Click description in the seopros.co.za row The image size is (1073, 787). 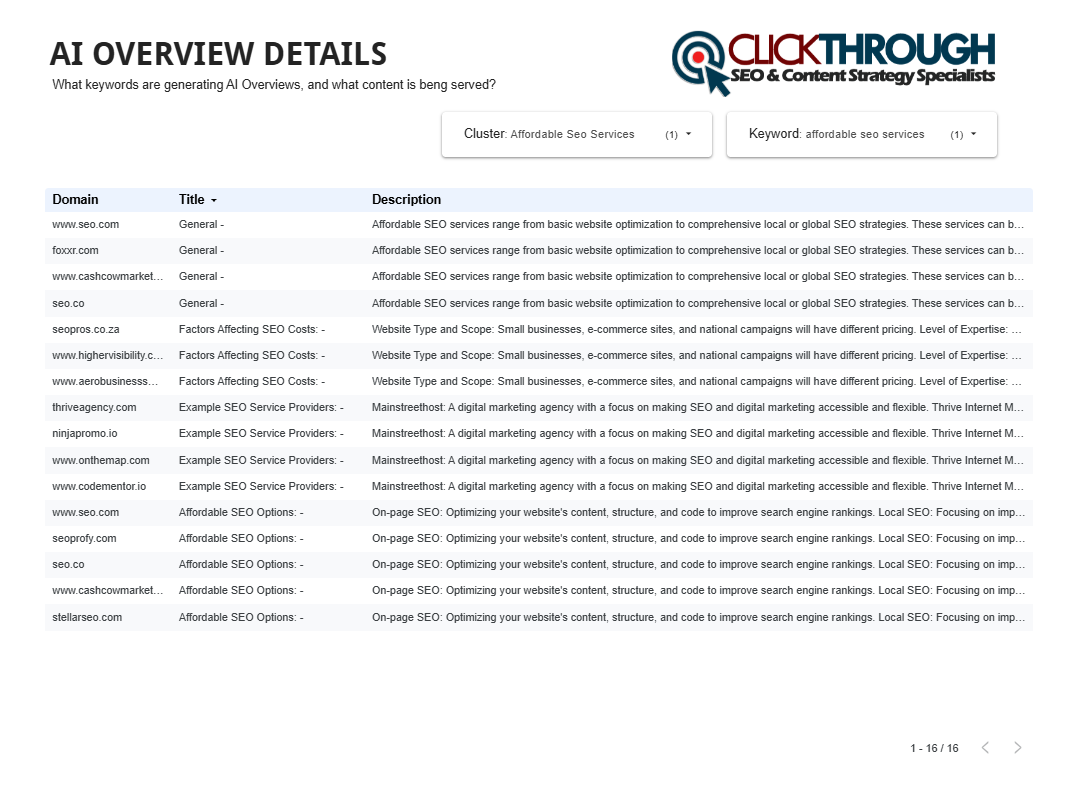(697, 329)
